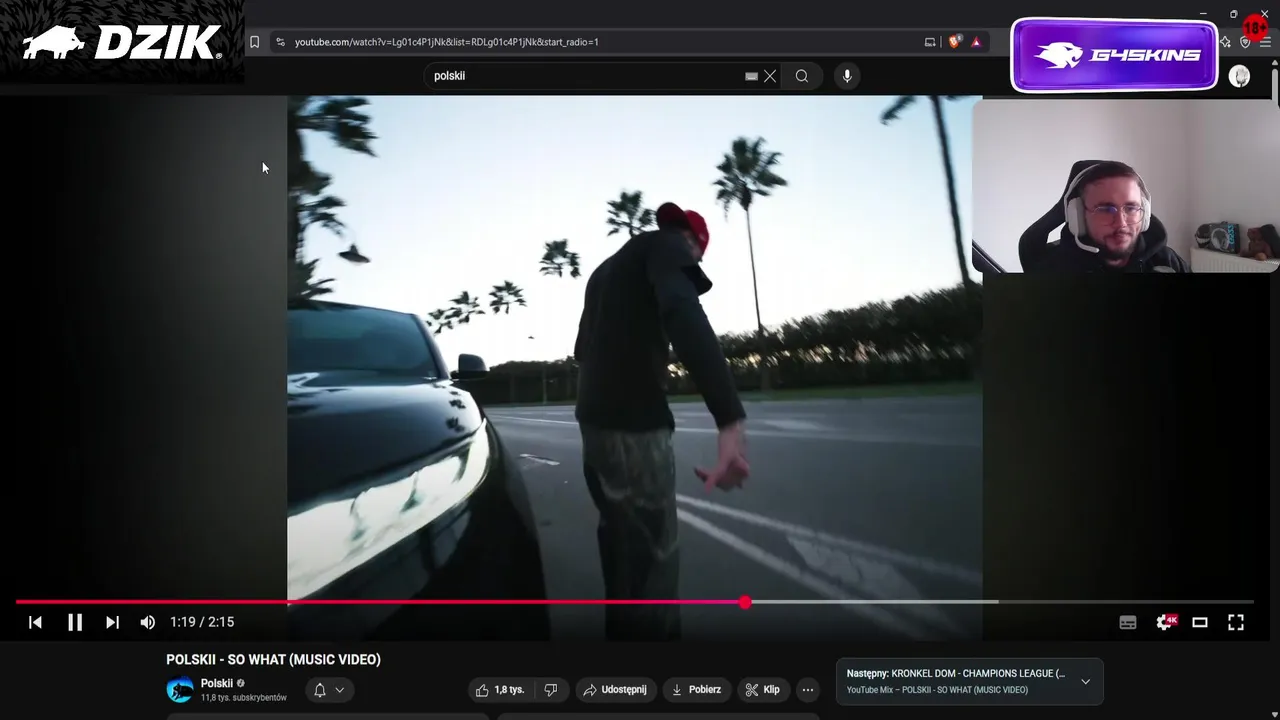
Task: Click the YouTube Mix playlist subtitle text
Action: [x=937, y=690]
